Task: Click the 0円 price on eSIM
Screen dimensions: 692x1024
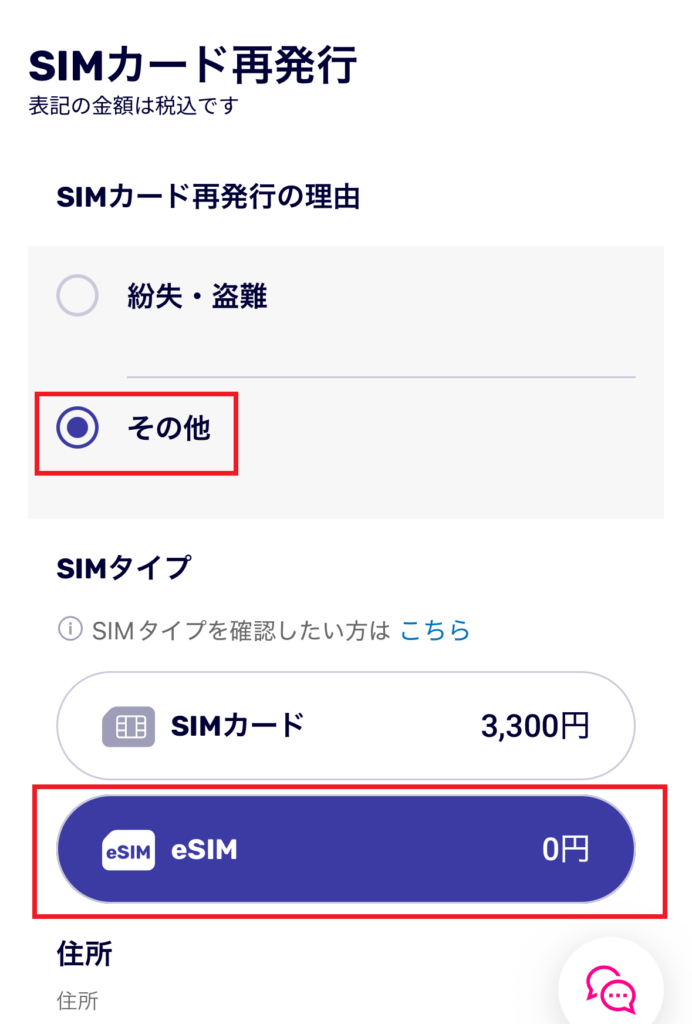Action: point(566,851)
